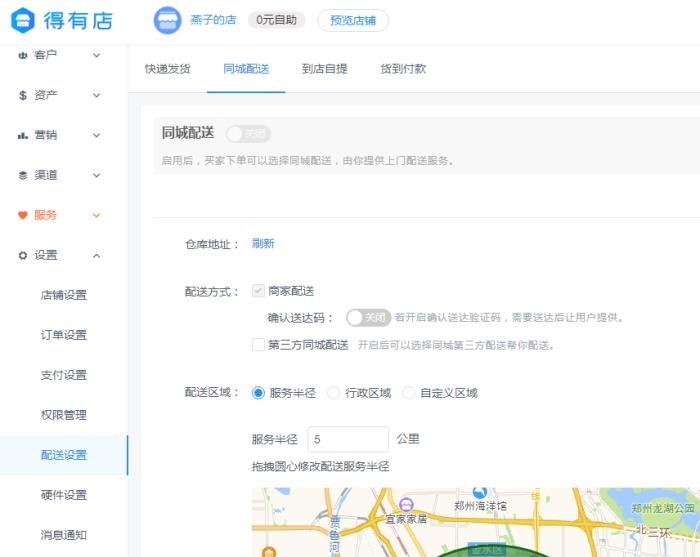Click the 燕子的店 shop name link
This screenshot has height=557, width=700.
[213, 20]
